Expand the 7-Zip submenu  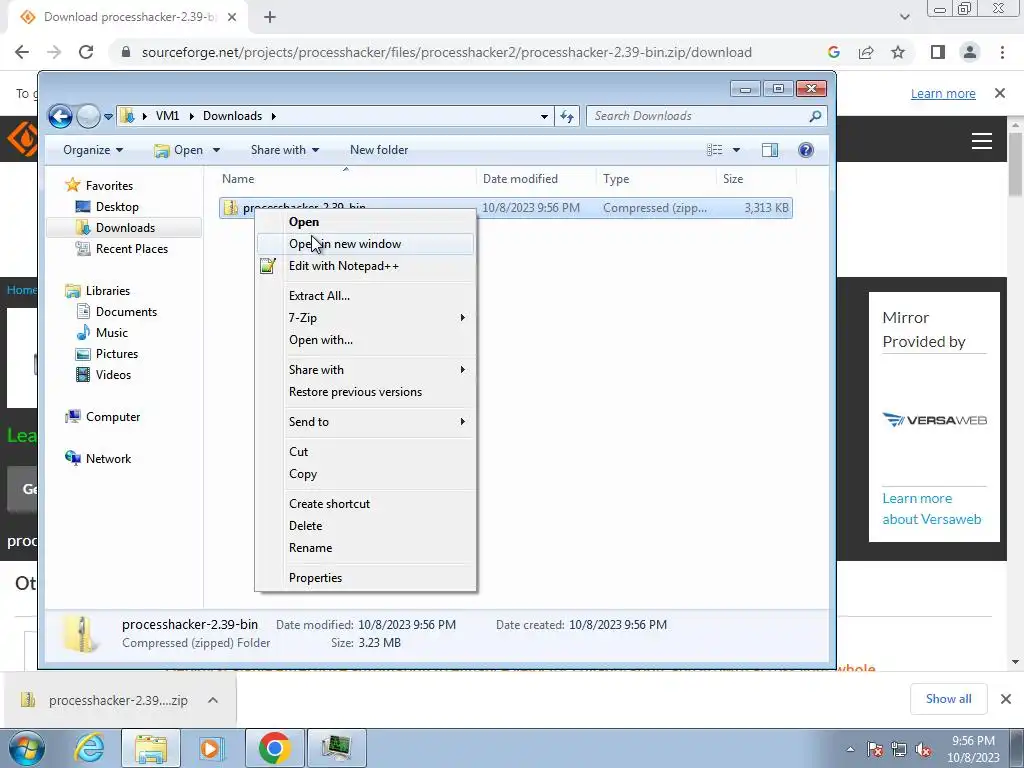(365, 318)
